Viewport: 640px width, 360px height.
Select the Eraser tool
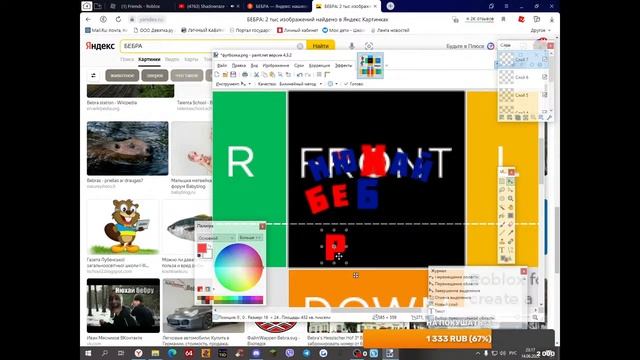pyautogui.click(x=511, y=224)
